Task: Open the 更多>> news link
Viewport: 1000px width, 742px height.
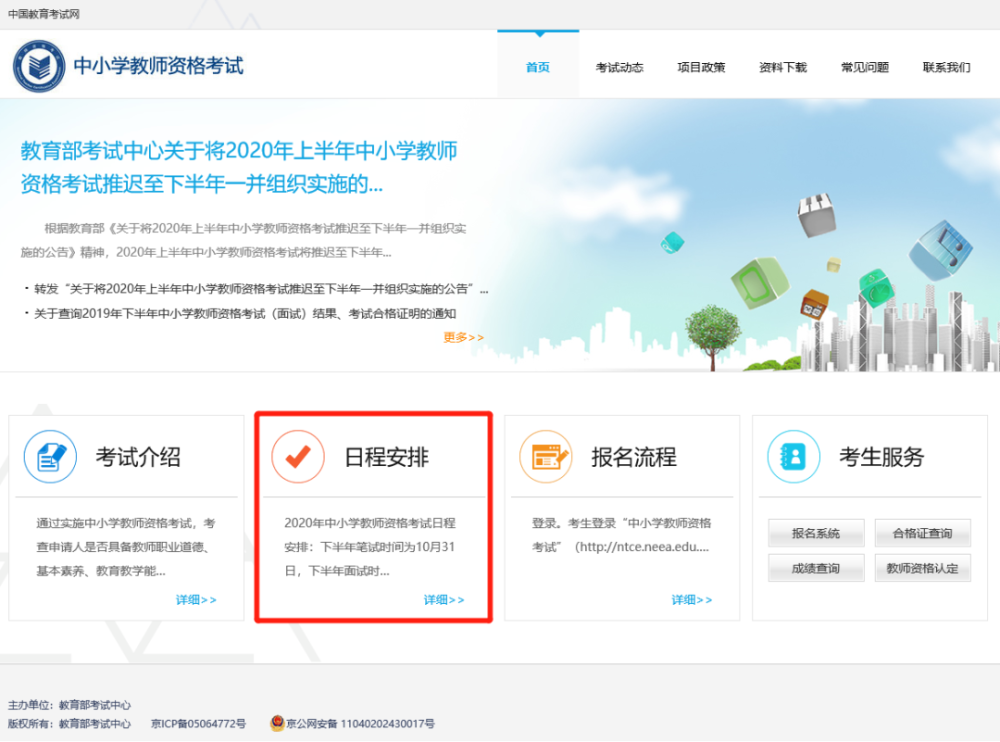Action: (464, 338)
